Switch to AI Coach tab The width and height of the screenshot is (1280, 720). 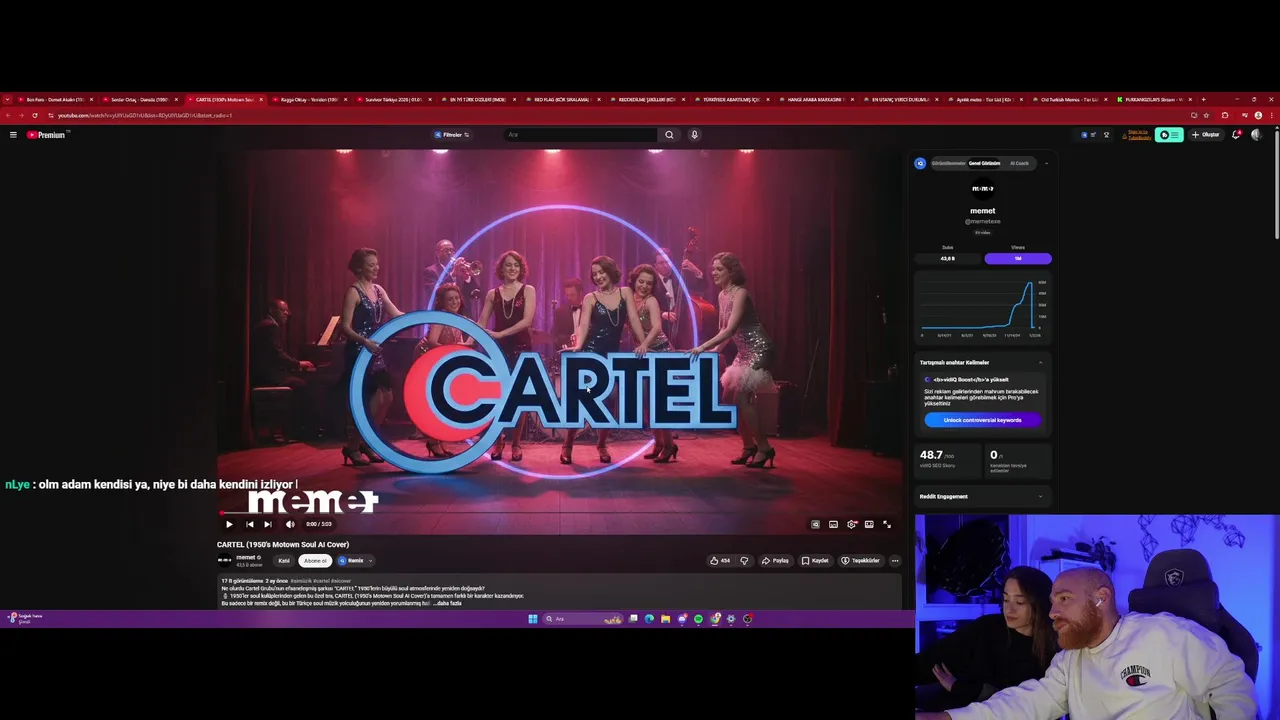coord(1019,163)
